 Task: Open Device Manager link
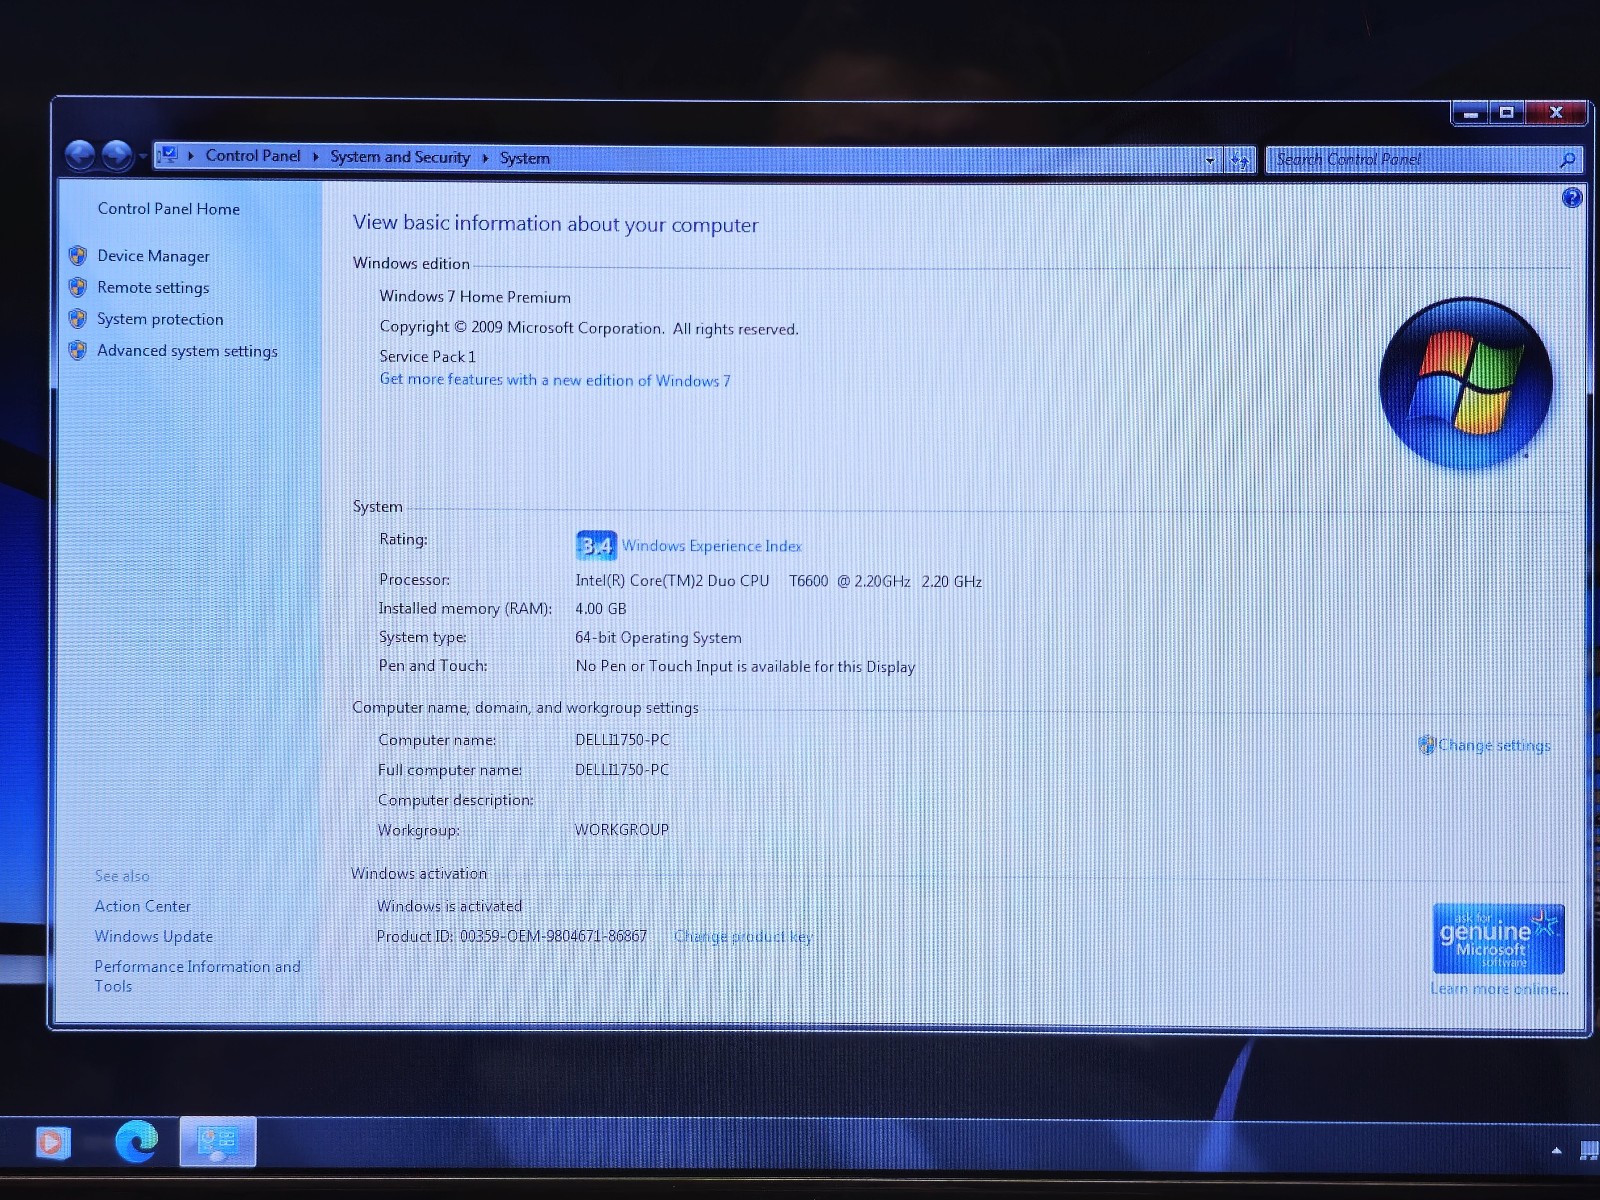[x=153, y=256]
